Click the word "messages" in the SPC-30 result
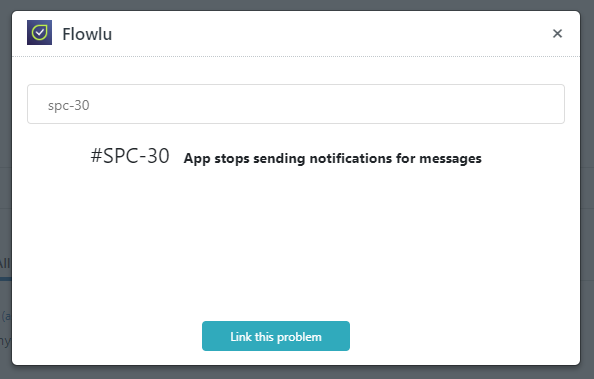 (x=450, y=159)
